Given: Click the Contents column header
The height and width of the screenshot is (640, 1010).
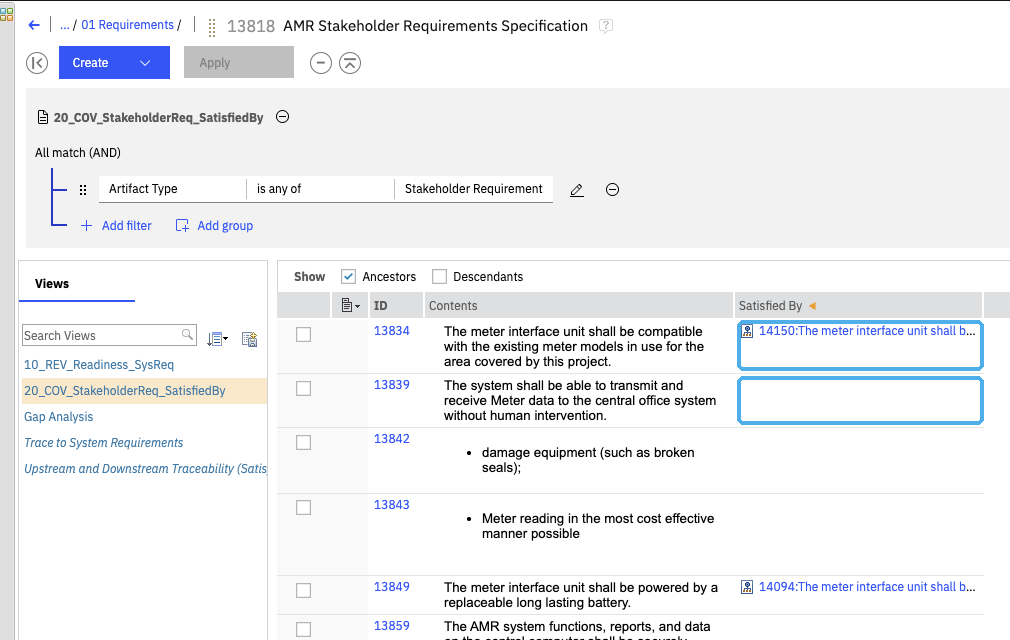Looking at the screenshot, I should click(x=580, y=306).
